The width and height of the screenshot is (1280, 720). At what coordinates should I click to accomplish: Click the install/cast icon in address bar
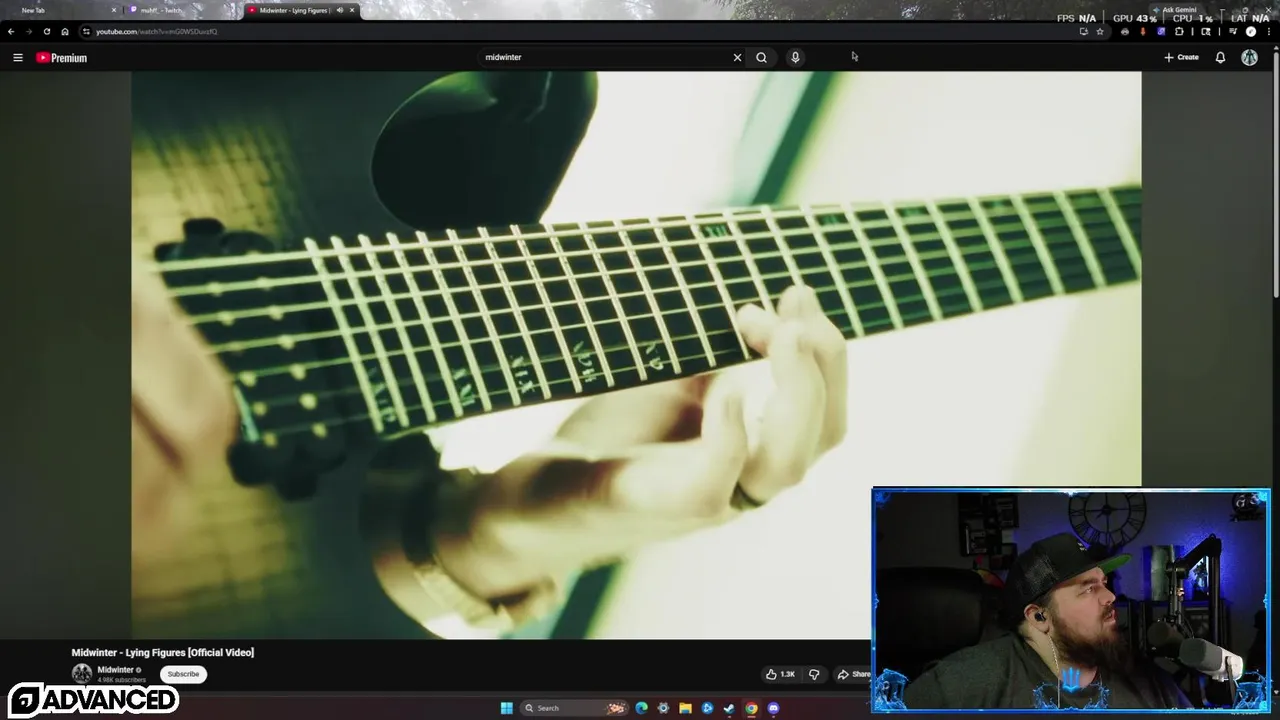[x=1083, y=31]
